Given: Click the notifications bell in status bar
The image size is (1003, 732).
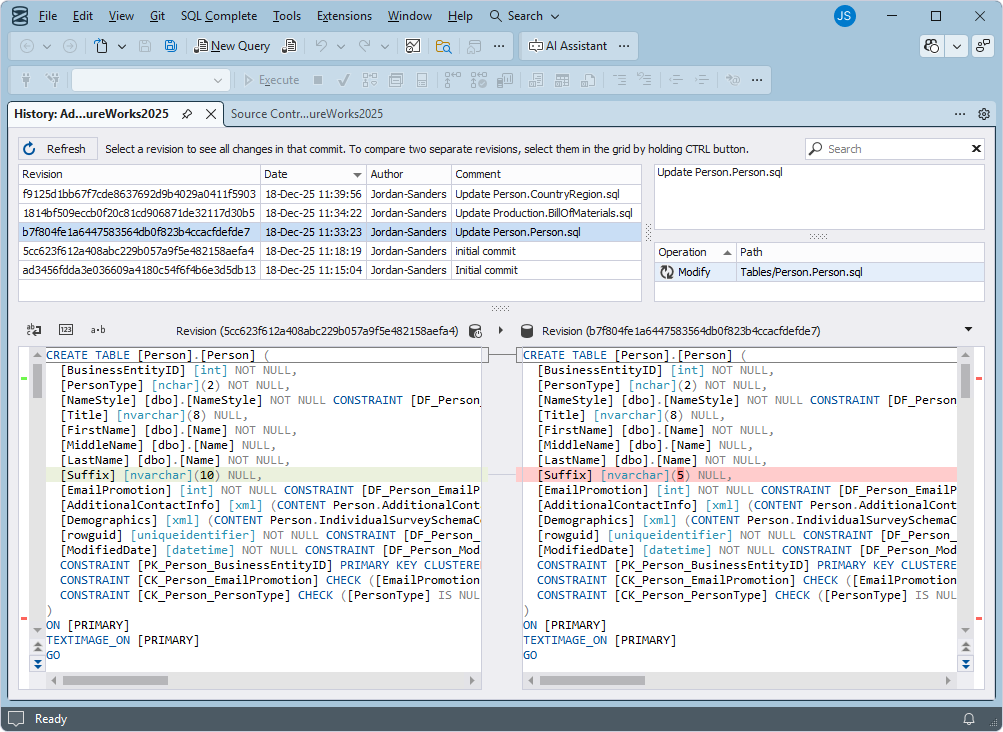Looking at the screenshot, I should point(968,718).
